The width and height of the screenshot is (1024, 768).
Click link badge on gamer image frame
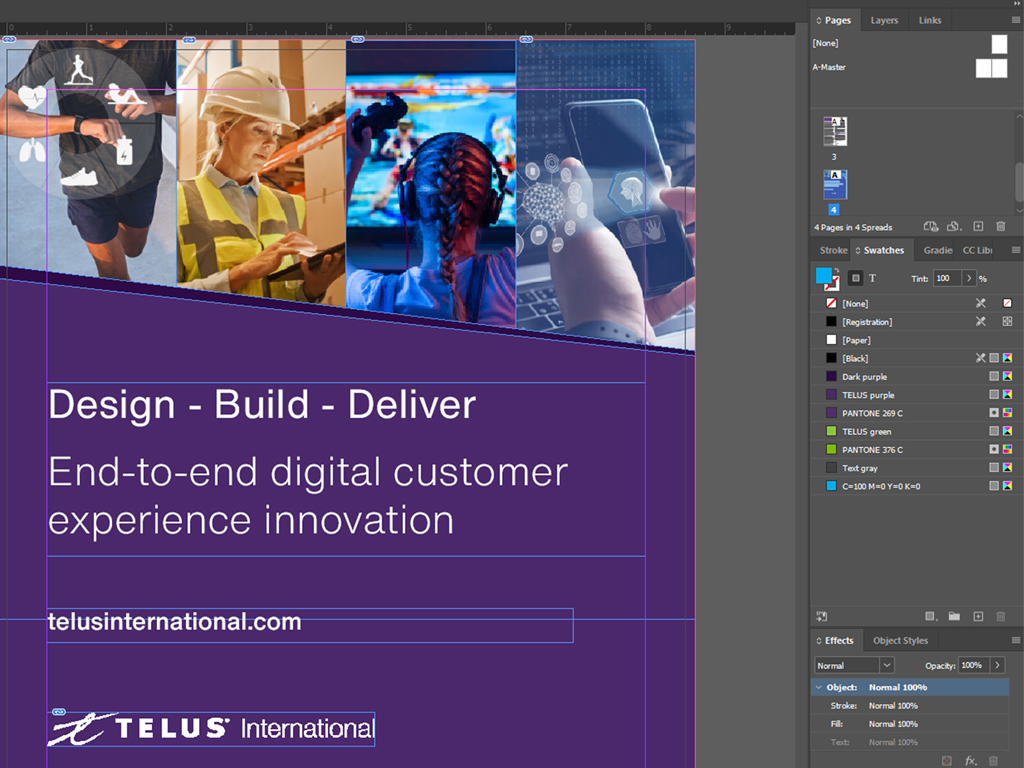coord(358,40)
